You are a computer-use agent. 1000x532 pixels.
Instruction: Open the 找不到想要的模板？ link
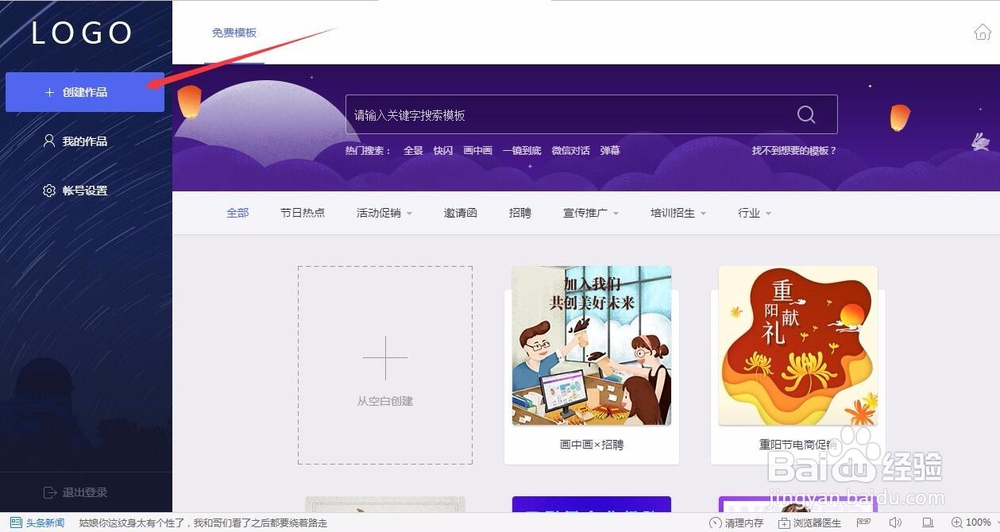click(x=794, y=151)
